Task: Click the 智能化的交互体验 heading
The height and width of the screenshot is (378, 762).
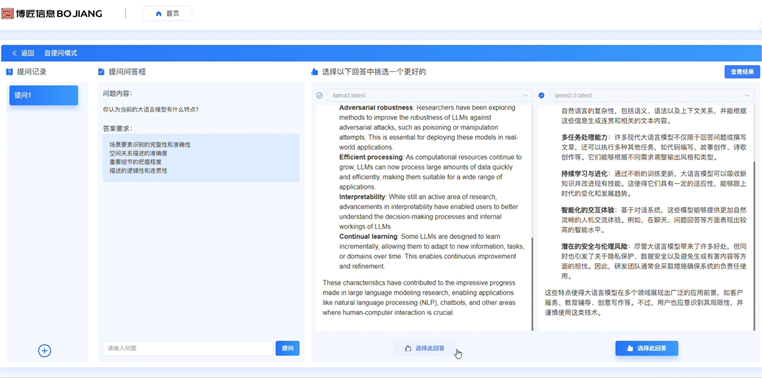Action: 589,209
